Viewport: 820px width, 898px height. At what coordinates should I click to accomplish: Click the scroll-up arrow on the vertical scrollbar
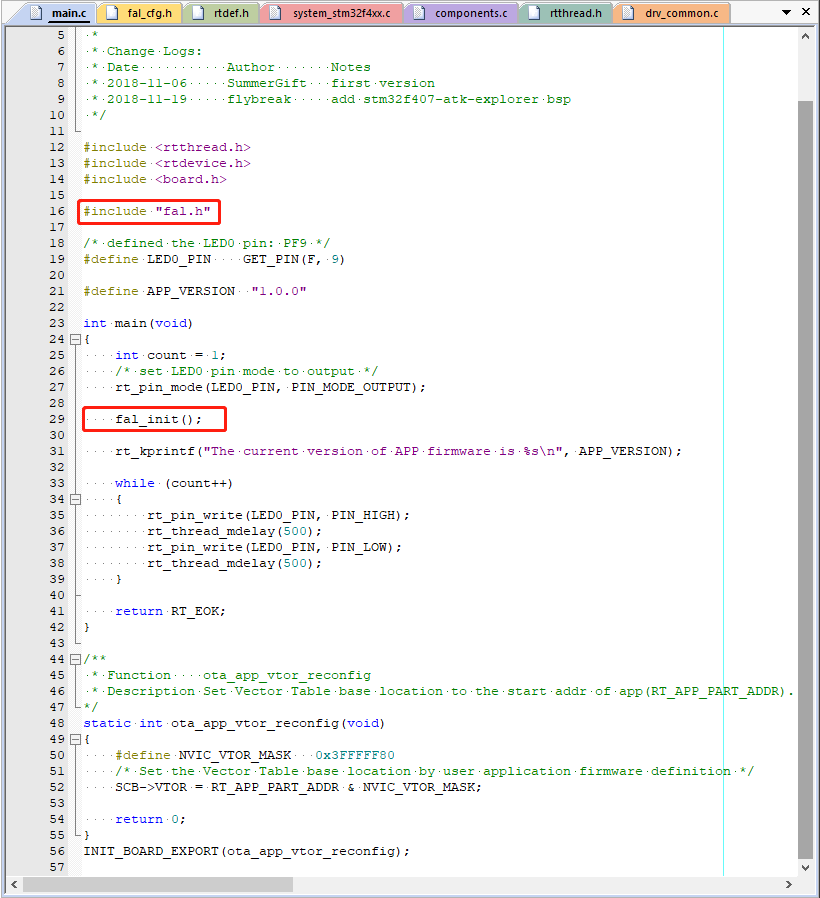[x=806, y=36]
